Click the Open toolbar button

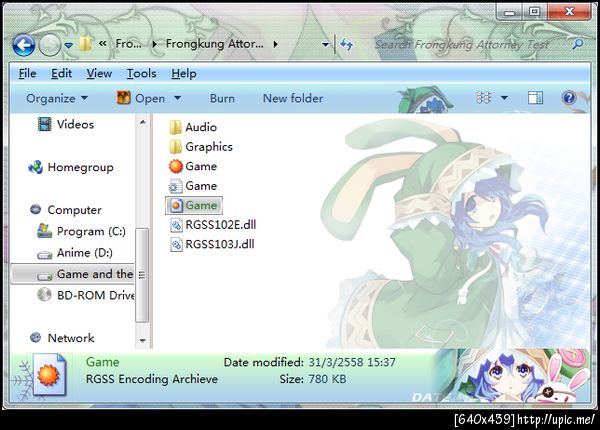(141, 98)
